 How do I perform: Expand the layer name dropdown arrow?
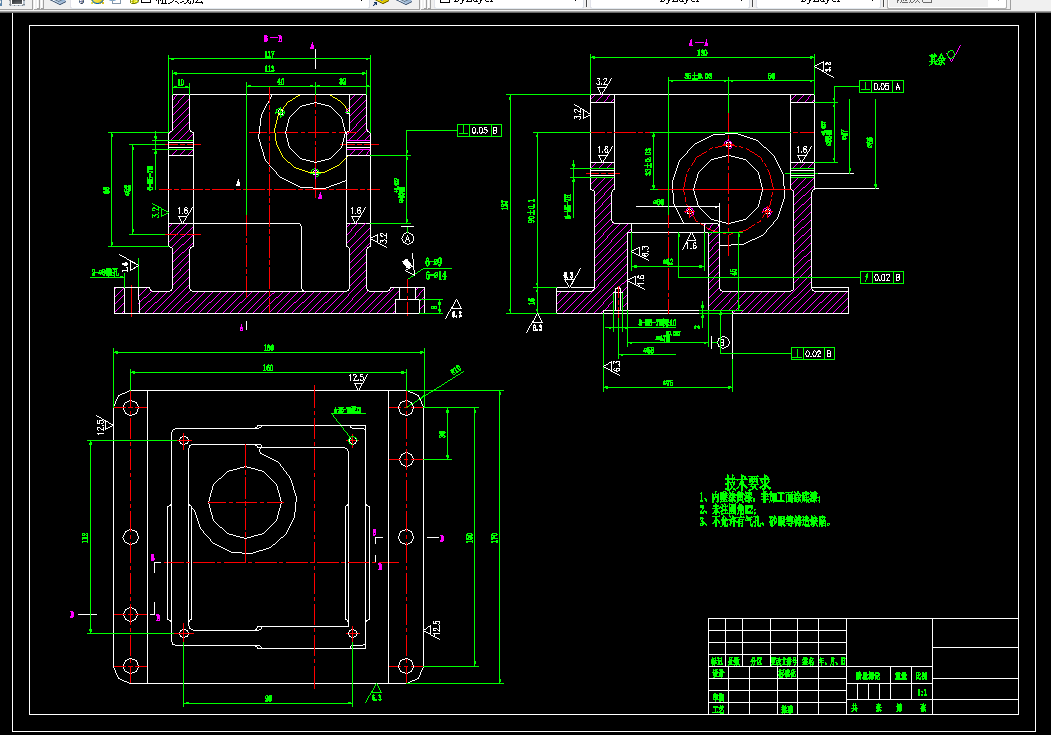coord(361,2)
